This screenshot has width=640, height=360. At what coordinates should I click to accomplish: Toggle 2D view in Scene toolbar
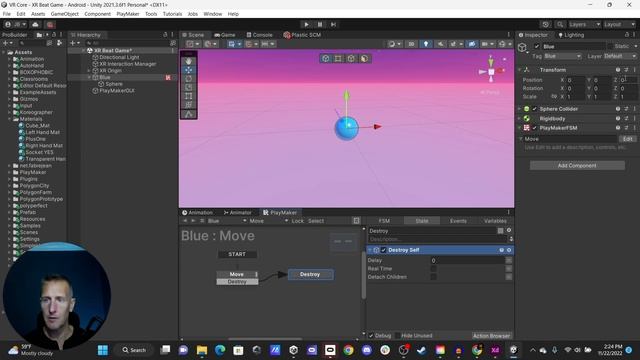(411, 44)
